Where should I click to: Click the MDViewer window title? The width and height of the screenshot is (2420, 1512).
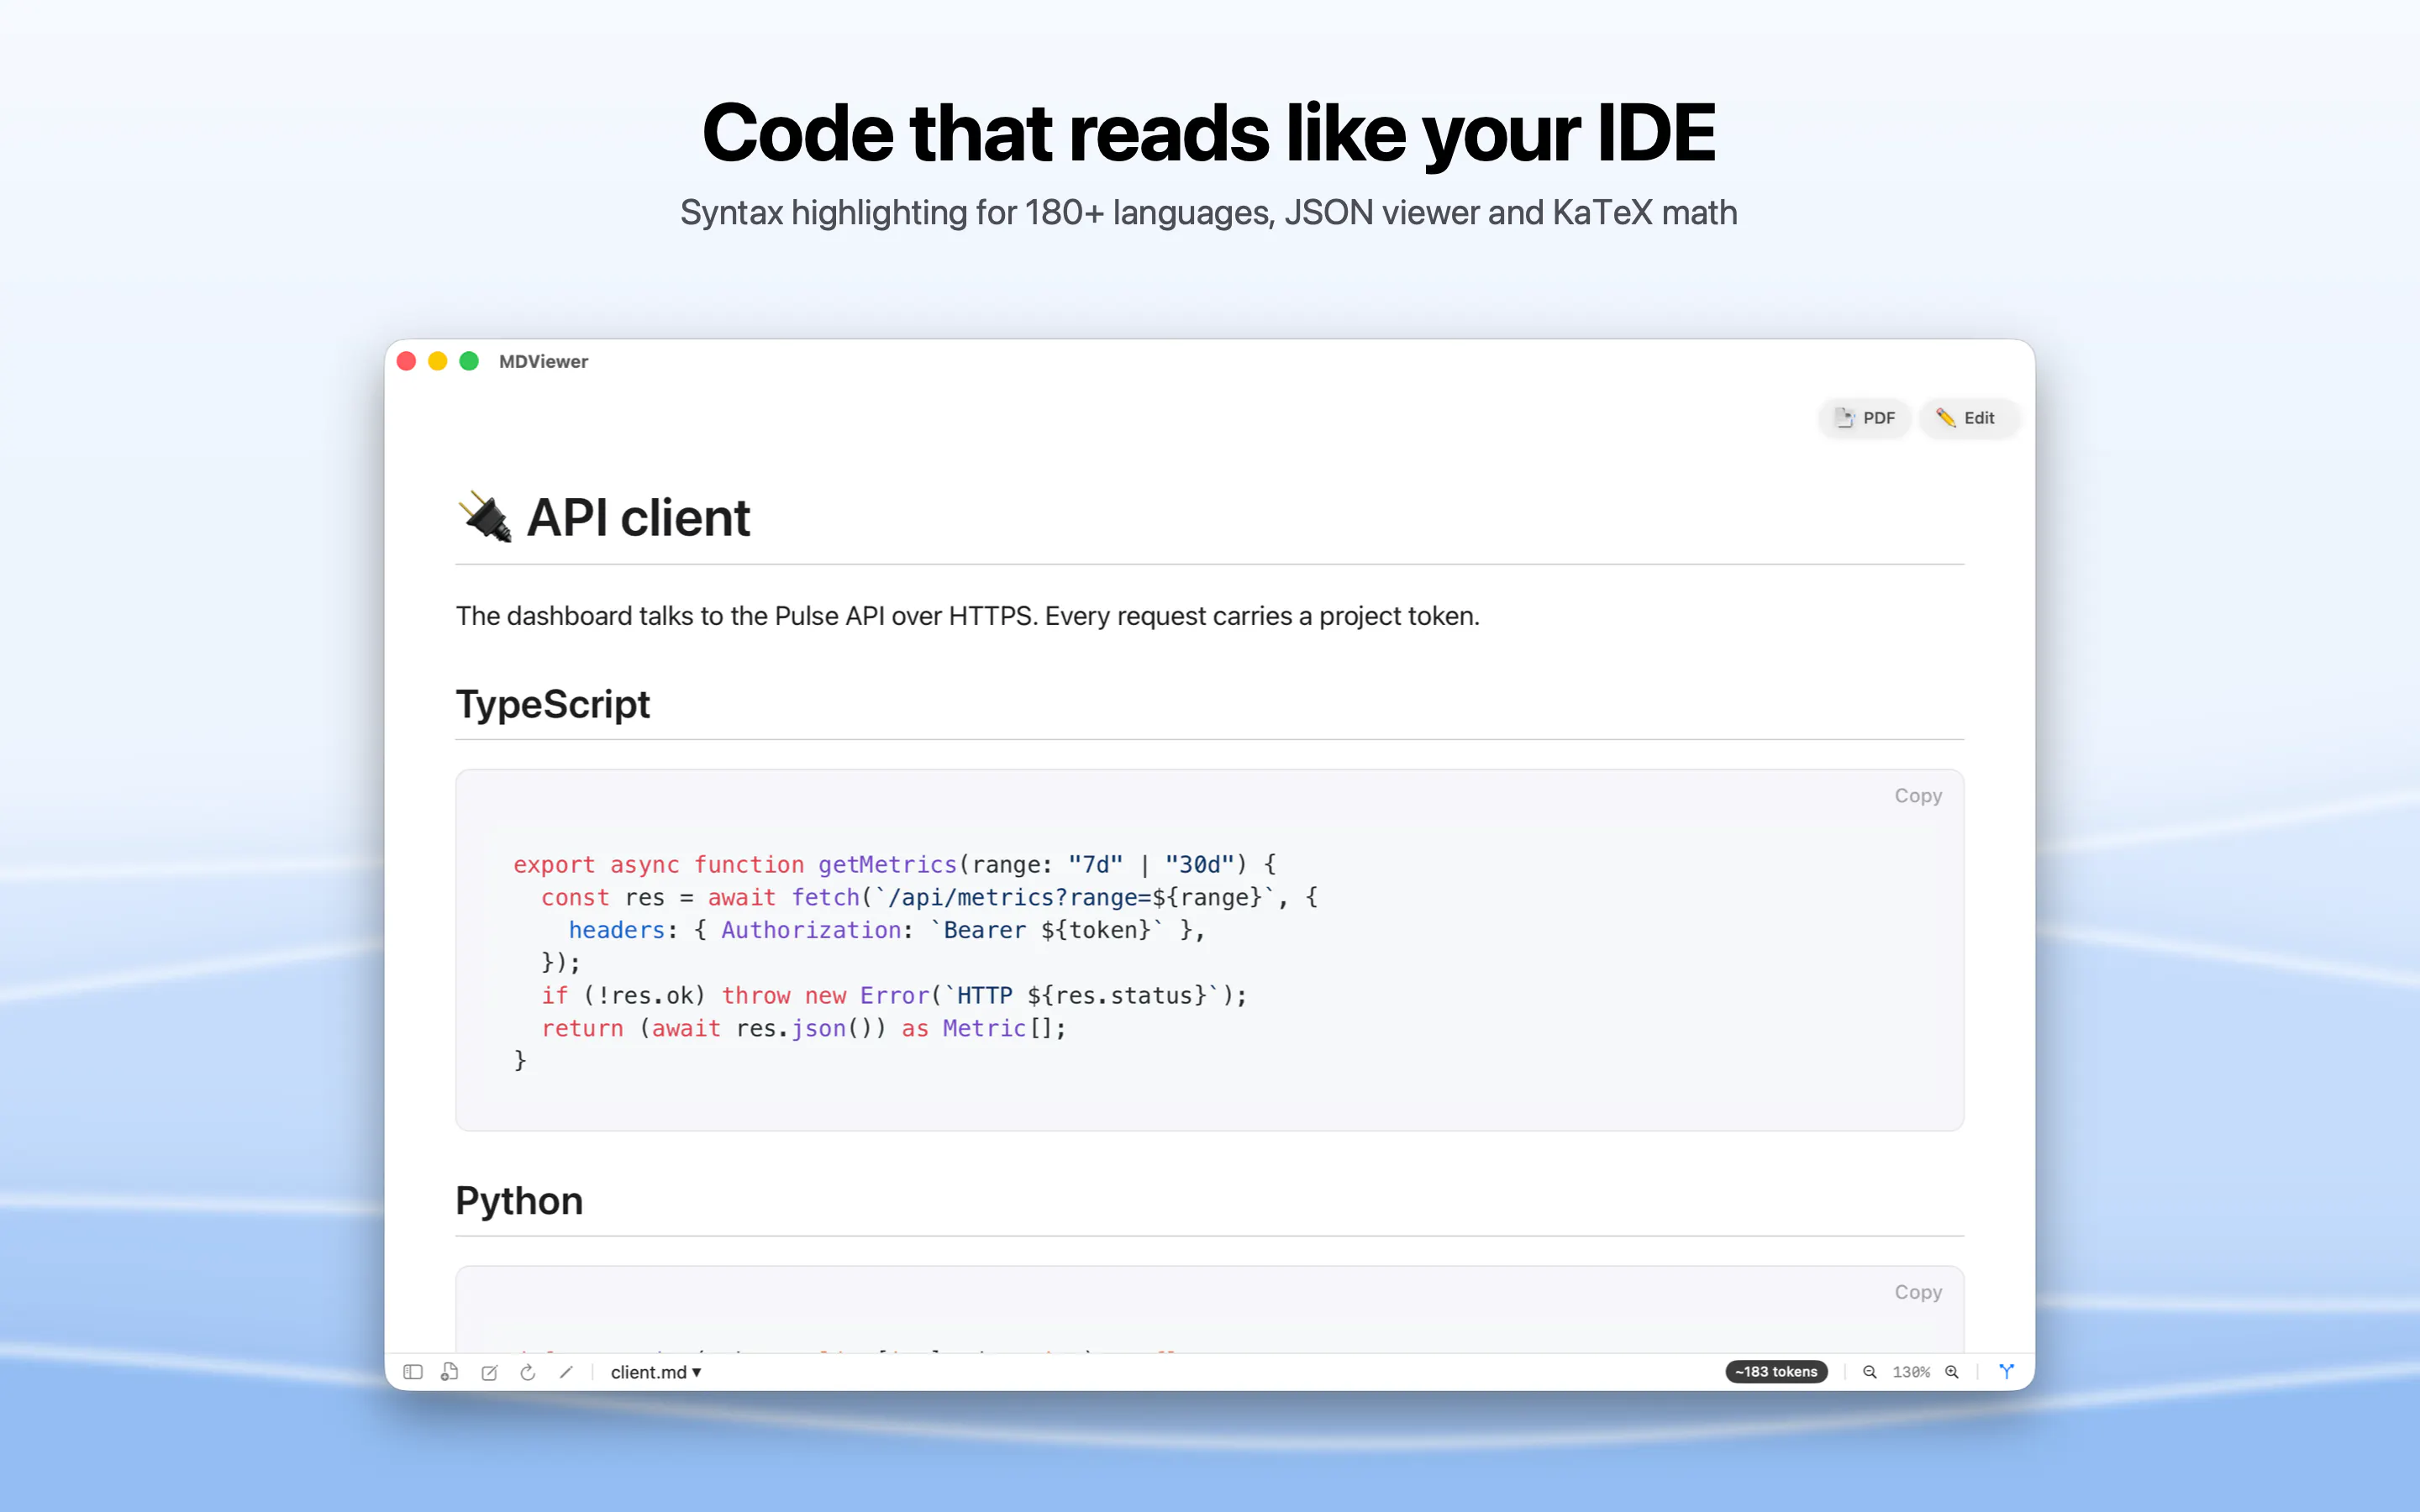[x=543, y=362]
